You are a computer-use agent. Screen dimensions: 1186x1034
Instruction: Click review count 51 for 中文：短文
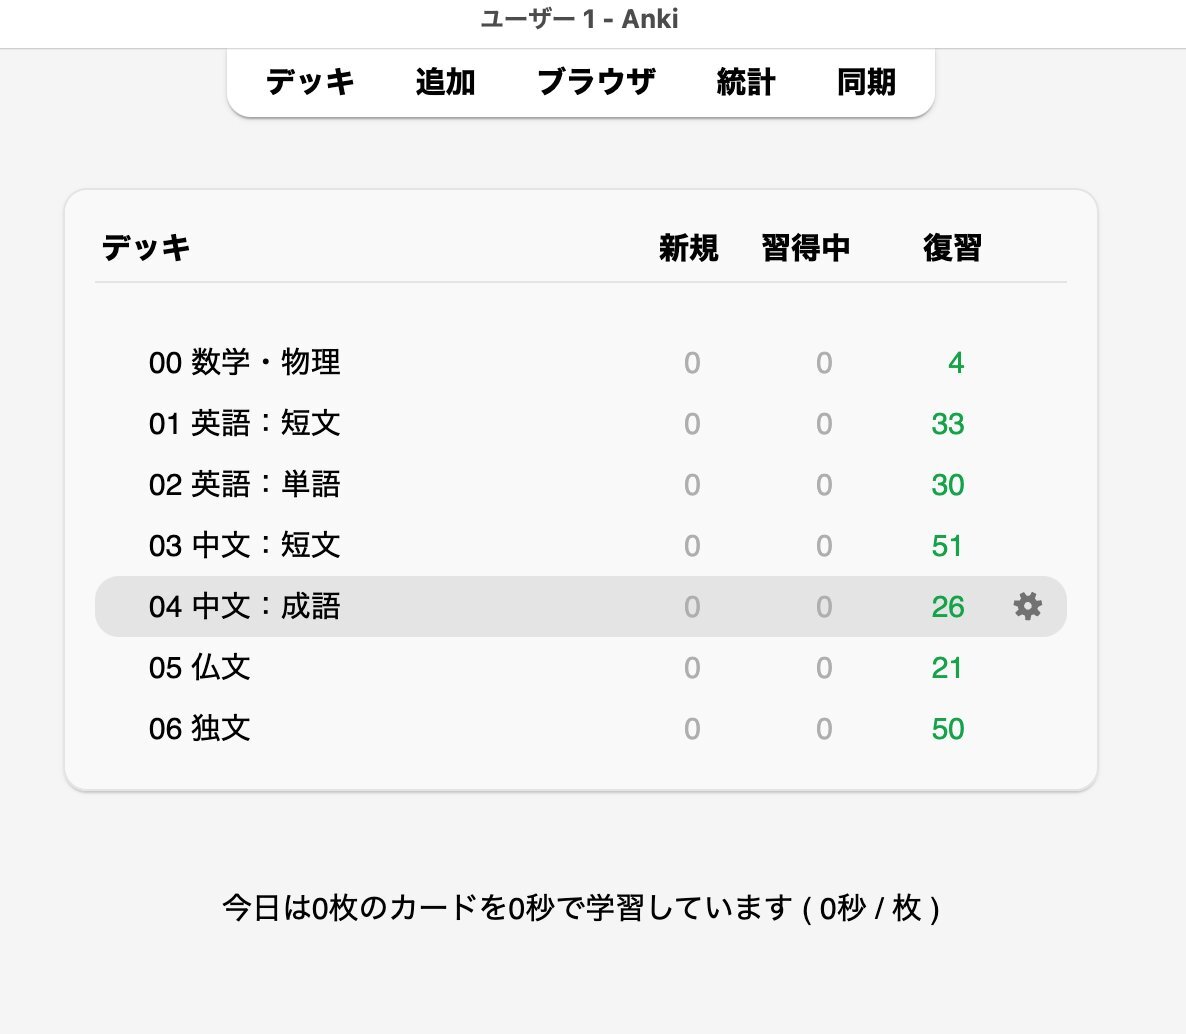click(x=947, y=546)
